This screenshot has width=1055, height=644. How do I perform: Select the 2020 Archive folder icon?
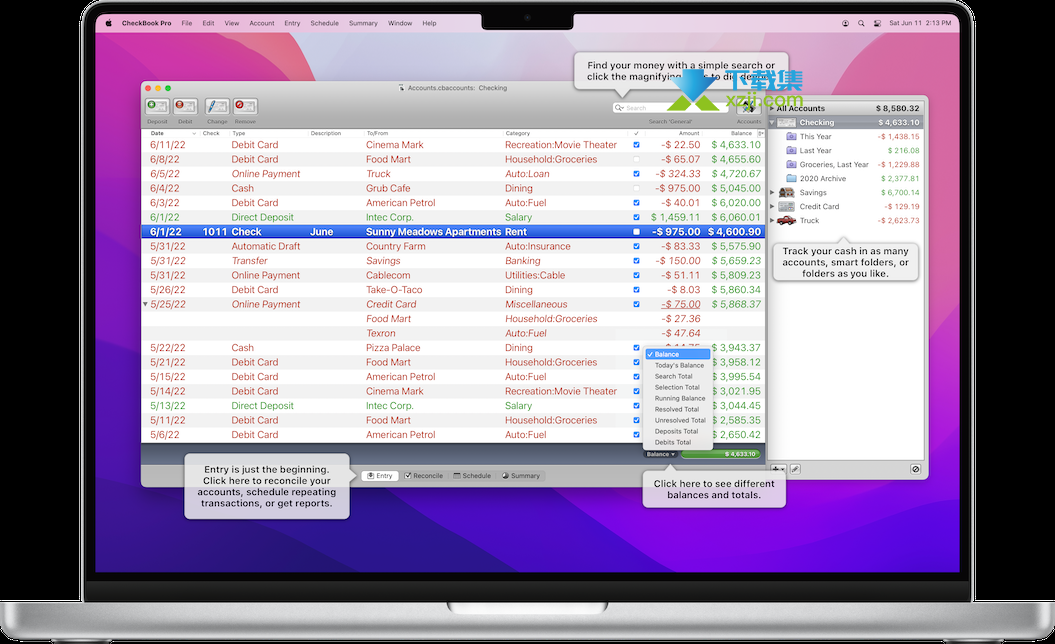coord(791,178)
